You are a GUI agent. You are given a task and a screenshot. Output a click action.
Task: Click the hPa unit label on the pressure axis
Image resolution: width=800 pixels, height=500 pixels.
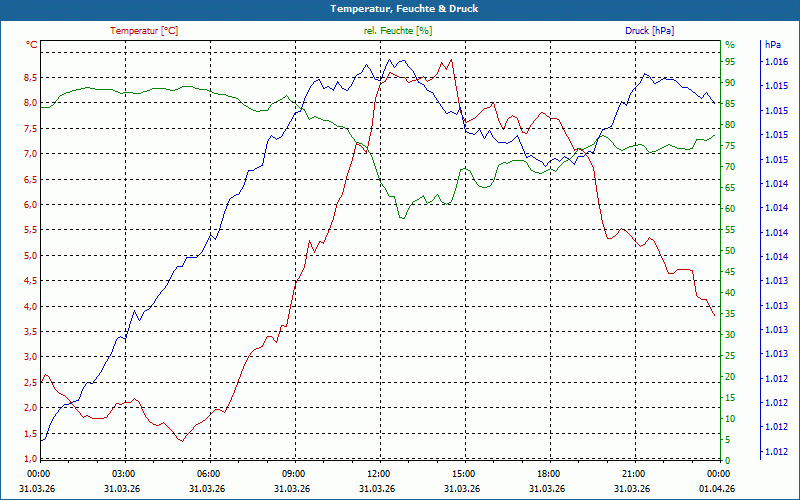[x=772, y=45]
